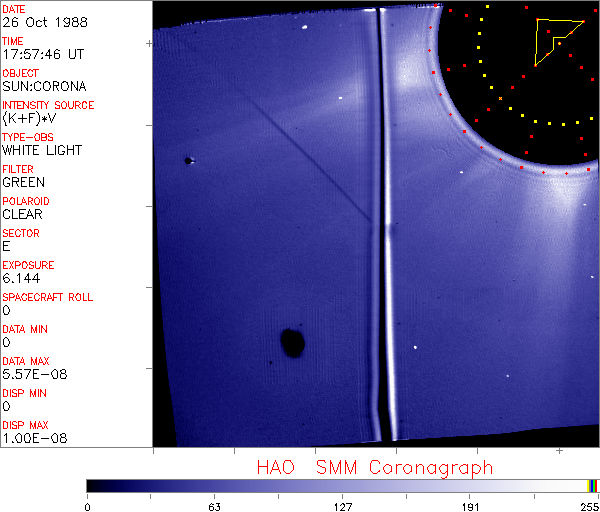600x512 pixels.
Task: Select the CLEAR polaroid value
Action: tap(23, 215)
